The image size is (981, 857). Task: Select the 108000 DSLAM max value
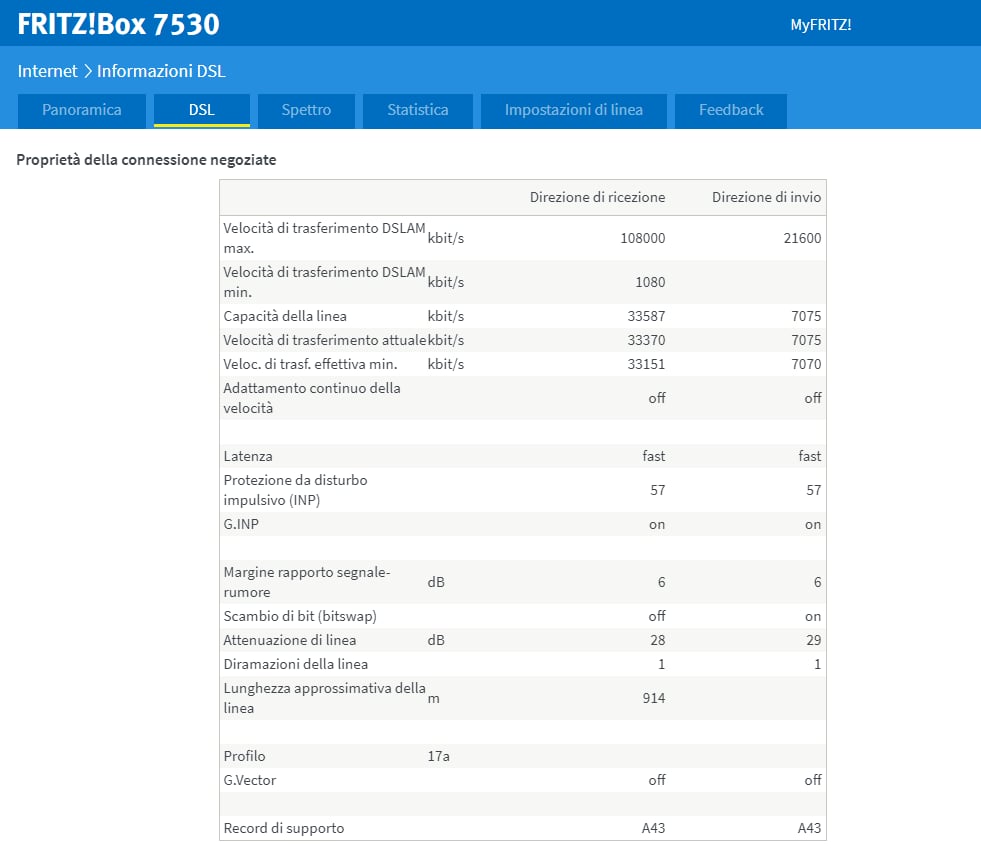click(x=642, y=238)
